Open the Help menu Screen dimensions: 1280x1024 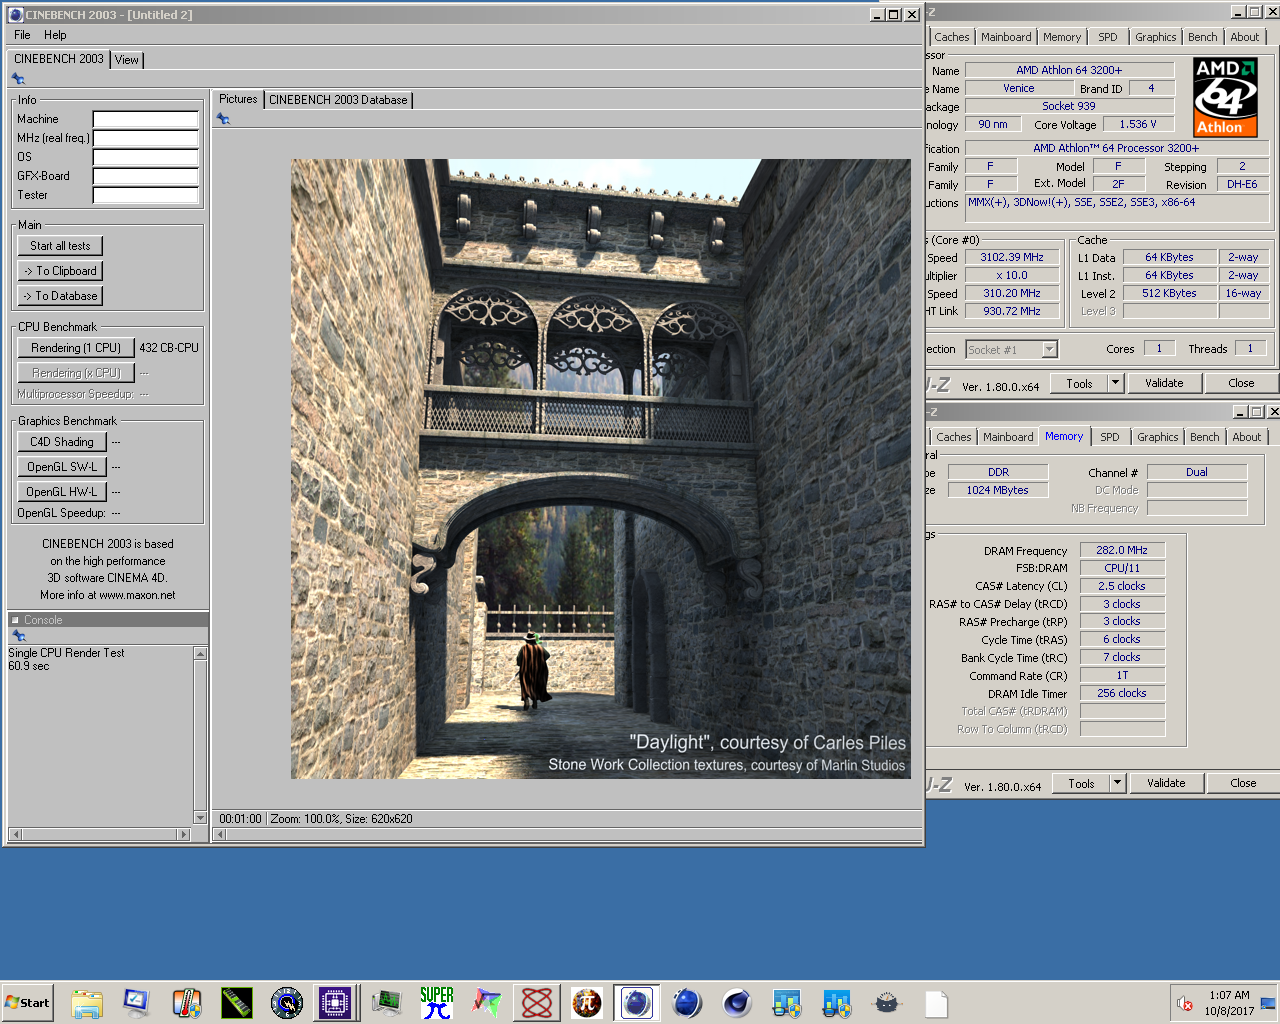tap(55, 35)
